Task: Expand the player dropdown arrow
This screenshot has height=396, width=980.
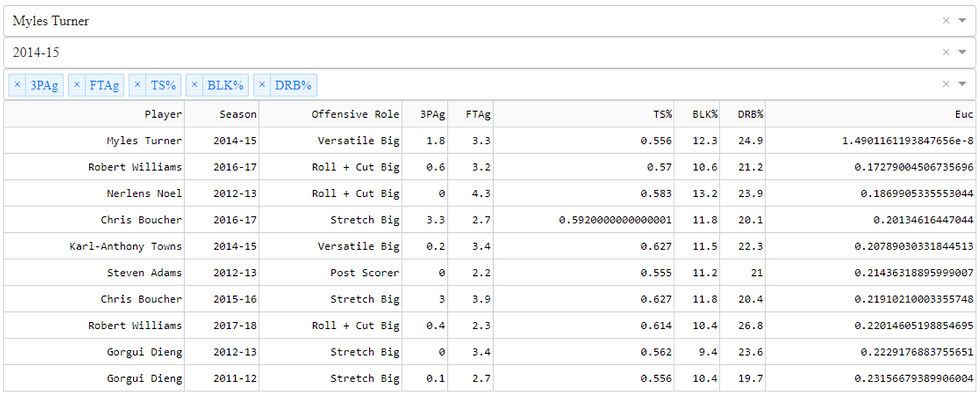Action: point(962,21)
